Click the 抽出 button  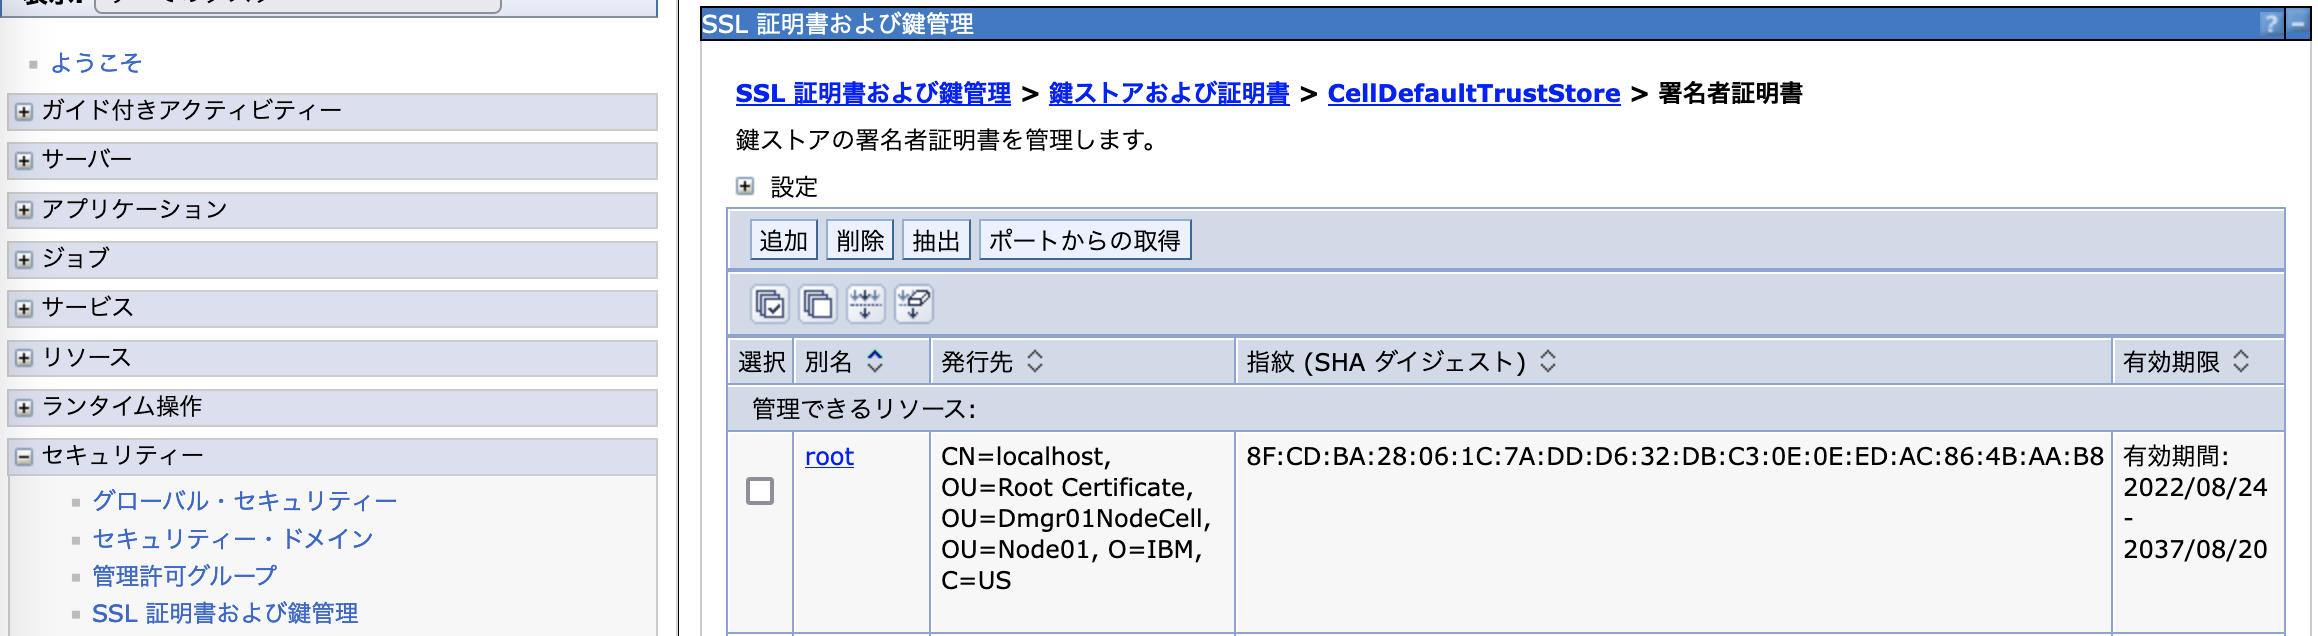[x=937, y=240]
